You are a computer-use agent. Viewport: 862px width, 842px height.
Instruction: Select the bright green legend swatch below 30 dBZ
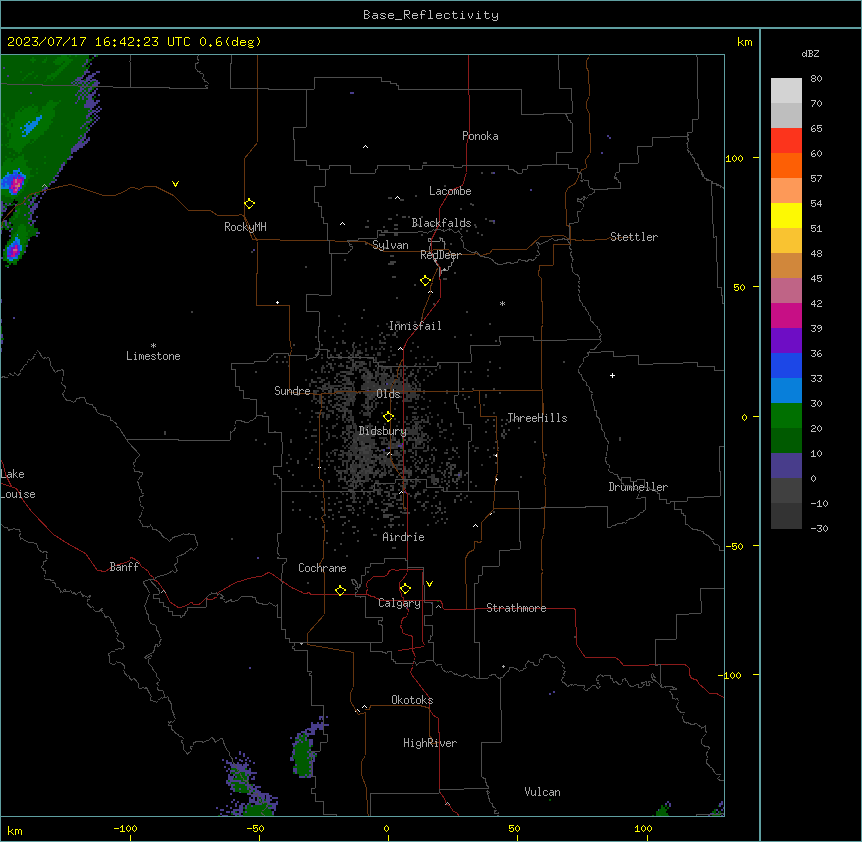786,416
